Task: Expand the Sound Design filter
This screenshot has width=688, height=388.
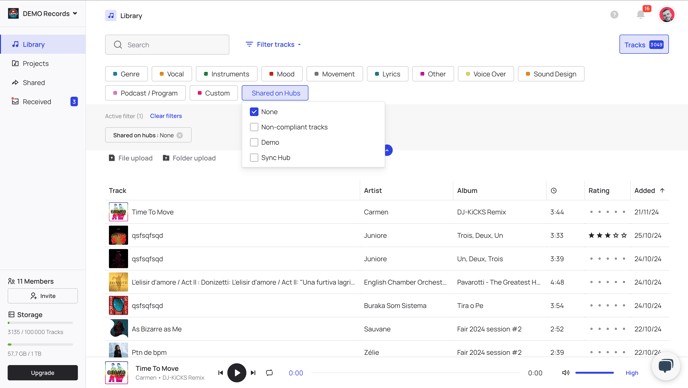Action: point(551,74)
